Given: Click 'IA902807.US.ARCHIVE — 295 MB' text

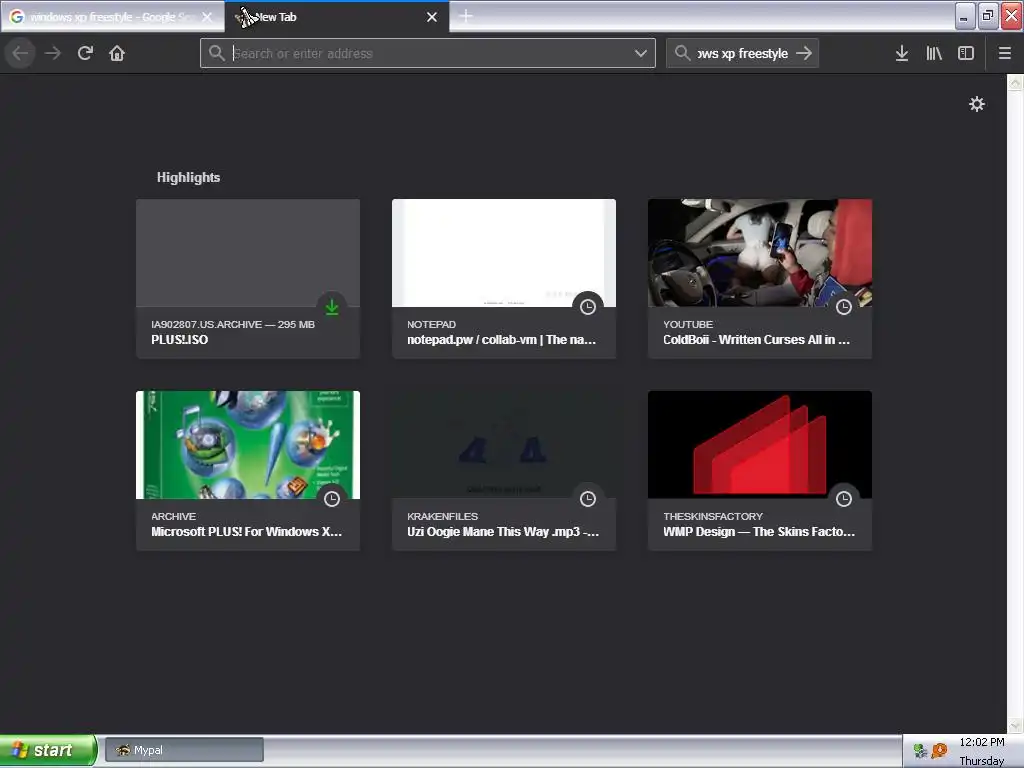Looking at the screenshot, I should click(232, 324).
